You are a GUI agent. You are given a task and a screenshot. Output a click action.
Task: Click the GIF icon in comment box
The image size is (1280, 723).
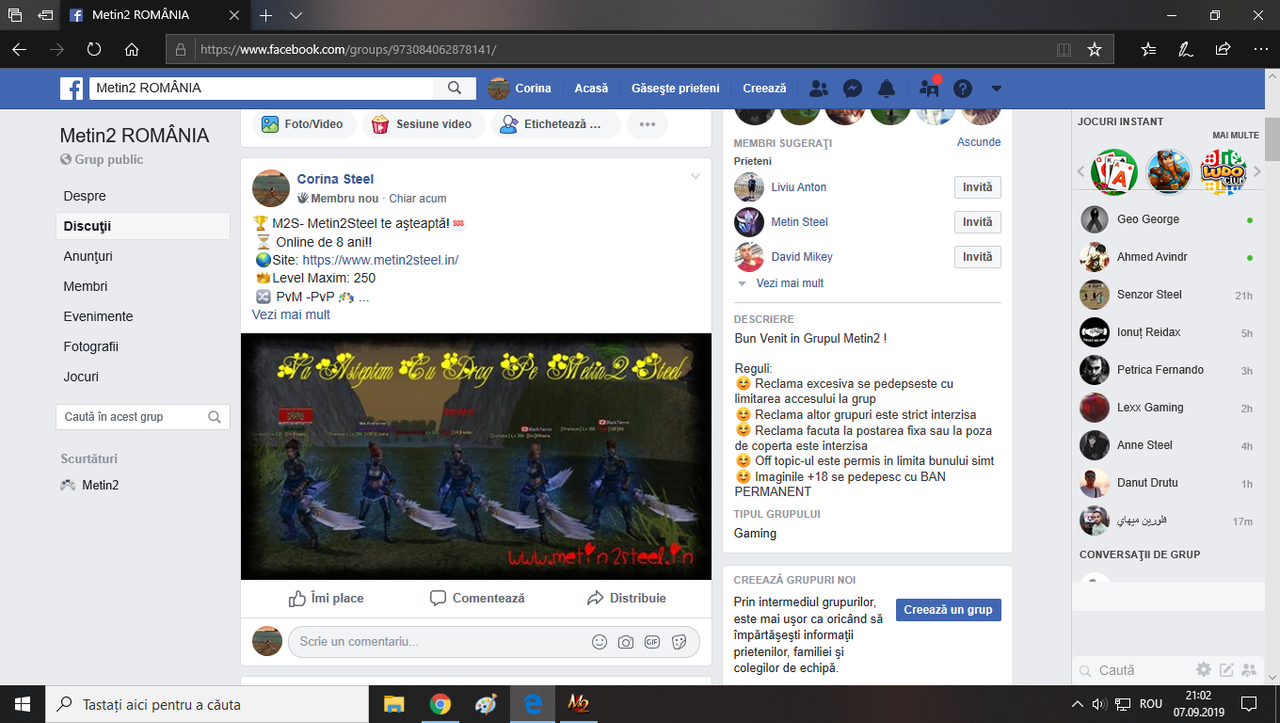coord(652,642)
